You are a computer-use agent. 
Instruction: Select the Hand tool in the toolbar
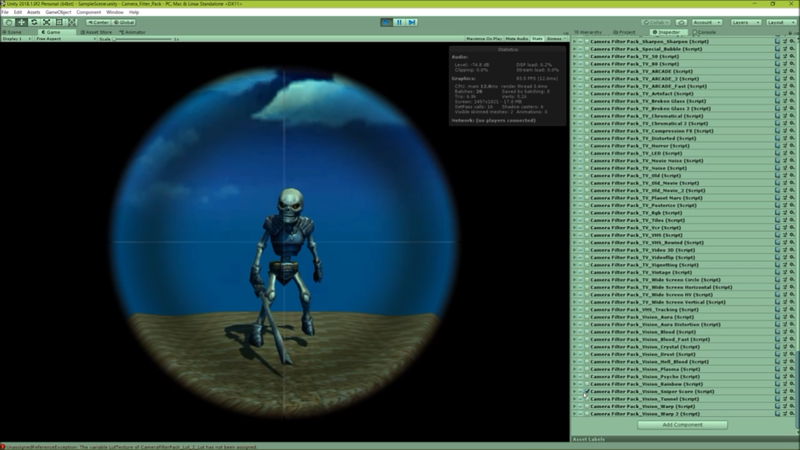coord(9,22)
